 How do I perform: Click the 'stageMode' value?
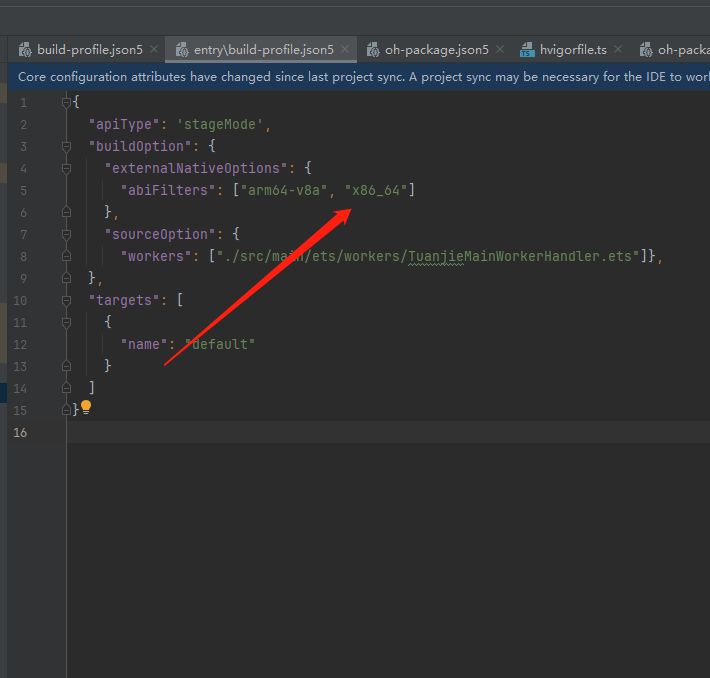point(220,125)
